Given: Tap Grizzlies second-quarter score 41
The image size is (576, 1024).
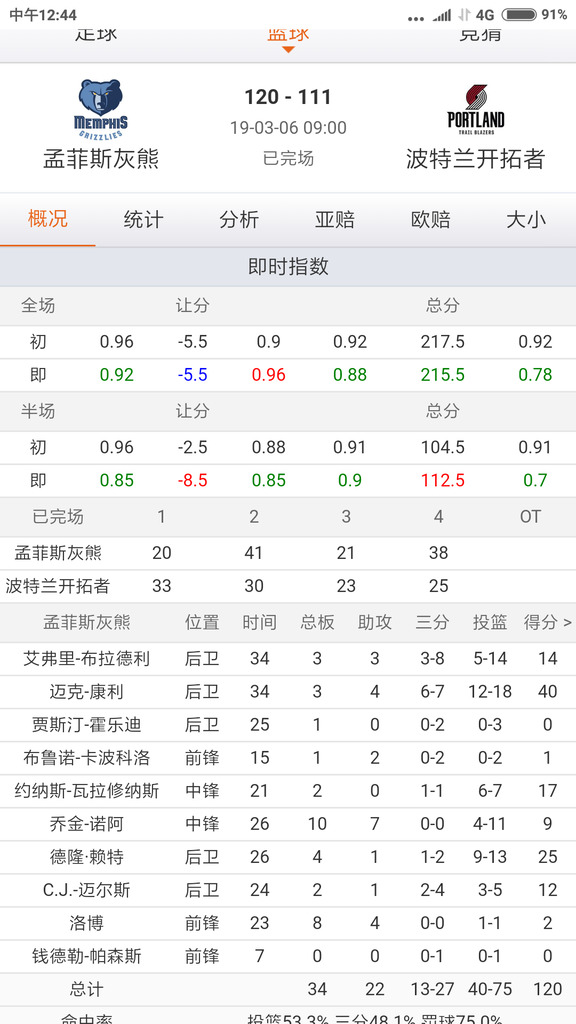Looking at the screenshot, I should pos(253,553).
